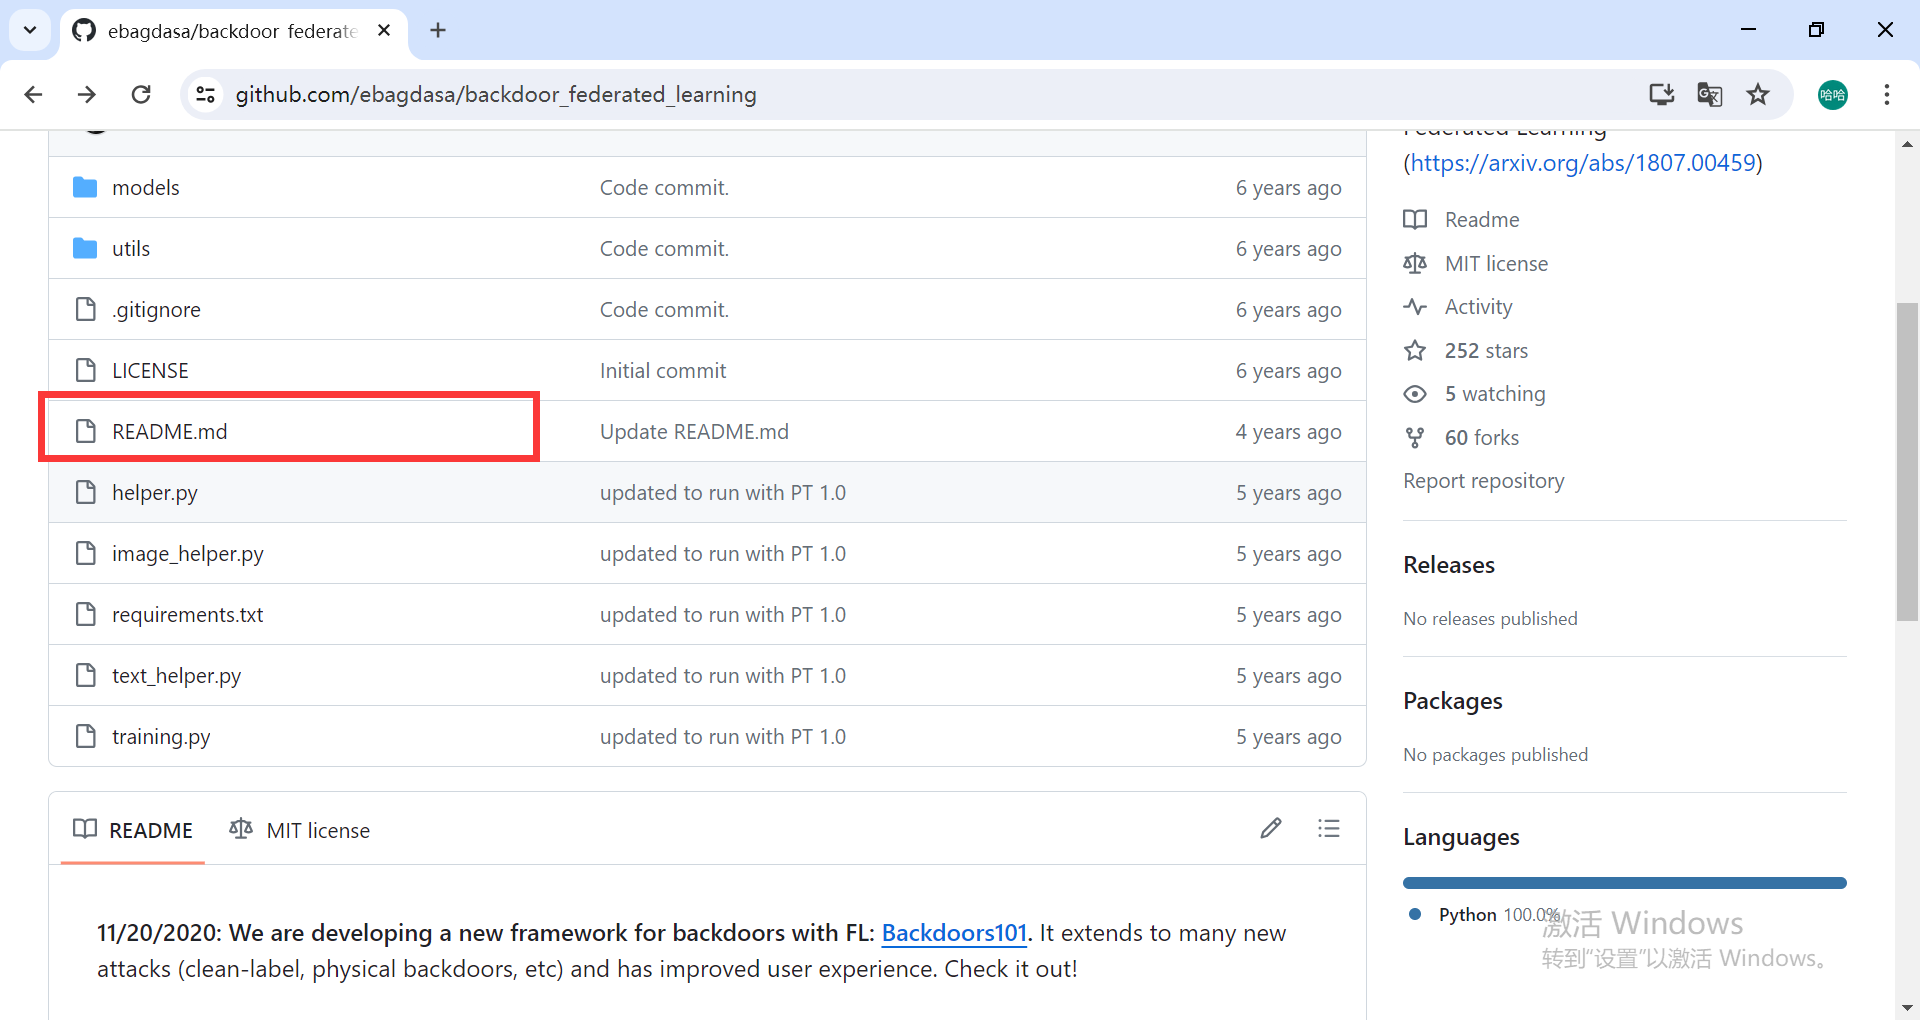Click Python language entry
The height and width of the screenshot is (1020, 1920).
coord(1484,915)
